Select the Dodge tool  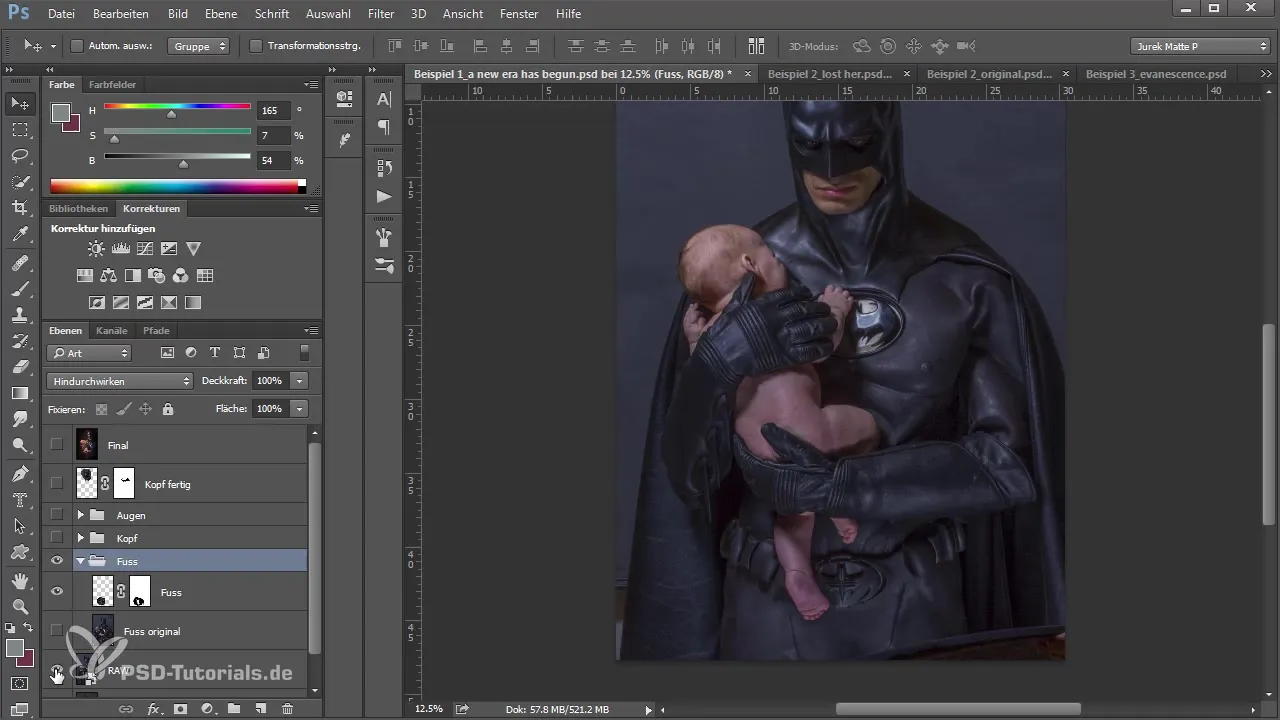[x=20, y=445]
